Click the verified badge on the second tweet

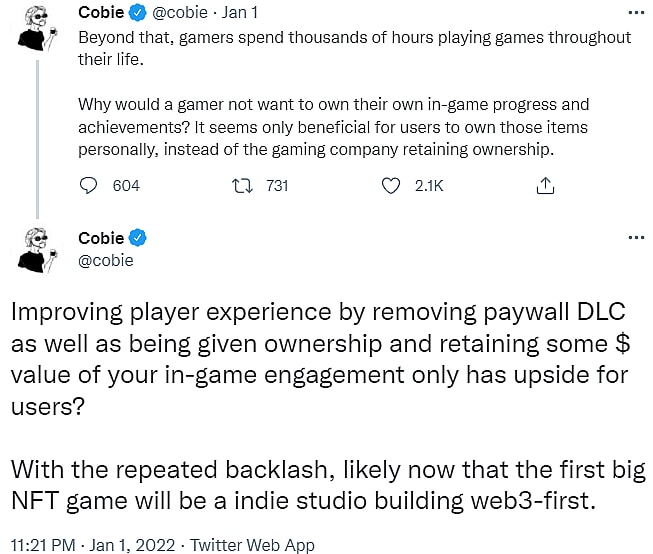[139, 238]
